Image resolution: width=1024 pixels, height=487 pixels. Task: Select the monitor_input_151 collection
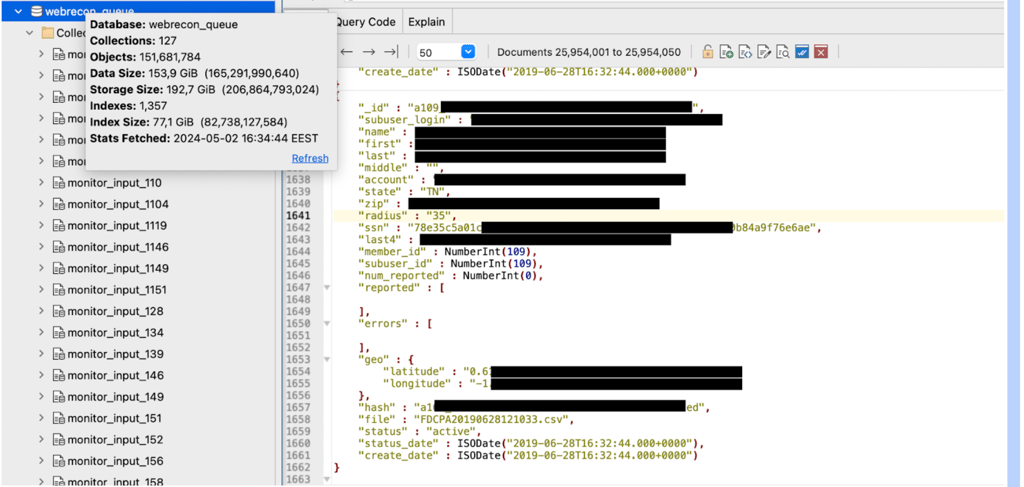[114, 418]
